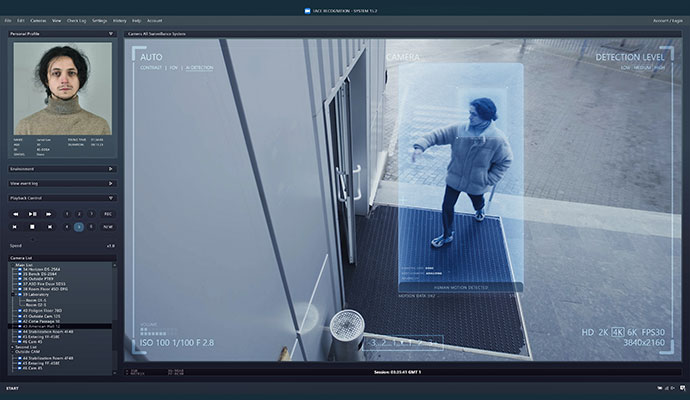Click camera icon of 39 Laboratory
The width and height of the screenshot is (690, 400).
tap(20, 294)
